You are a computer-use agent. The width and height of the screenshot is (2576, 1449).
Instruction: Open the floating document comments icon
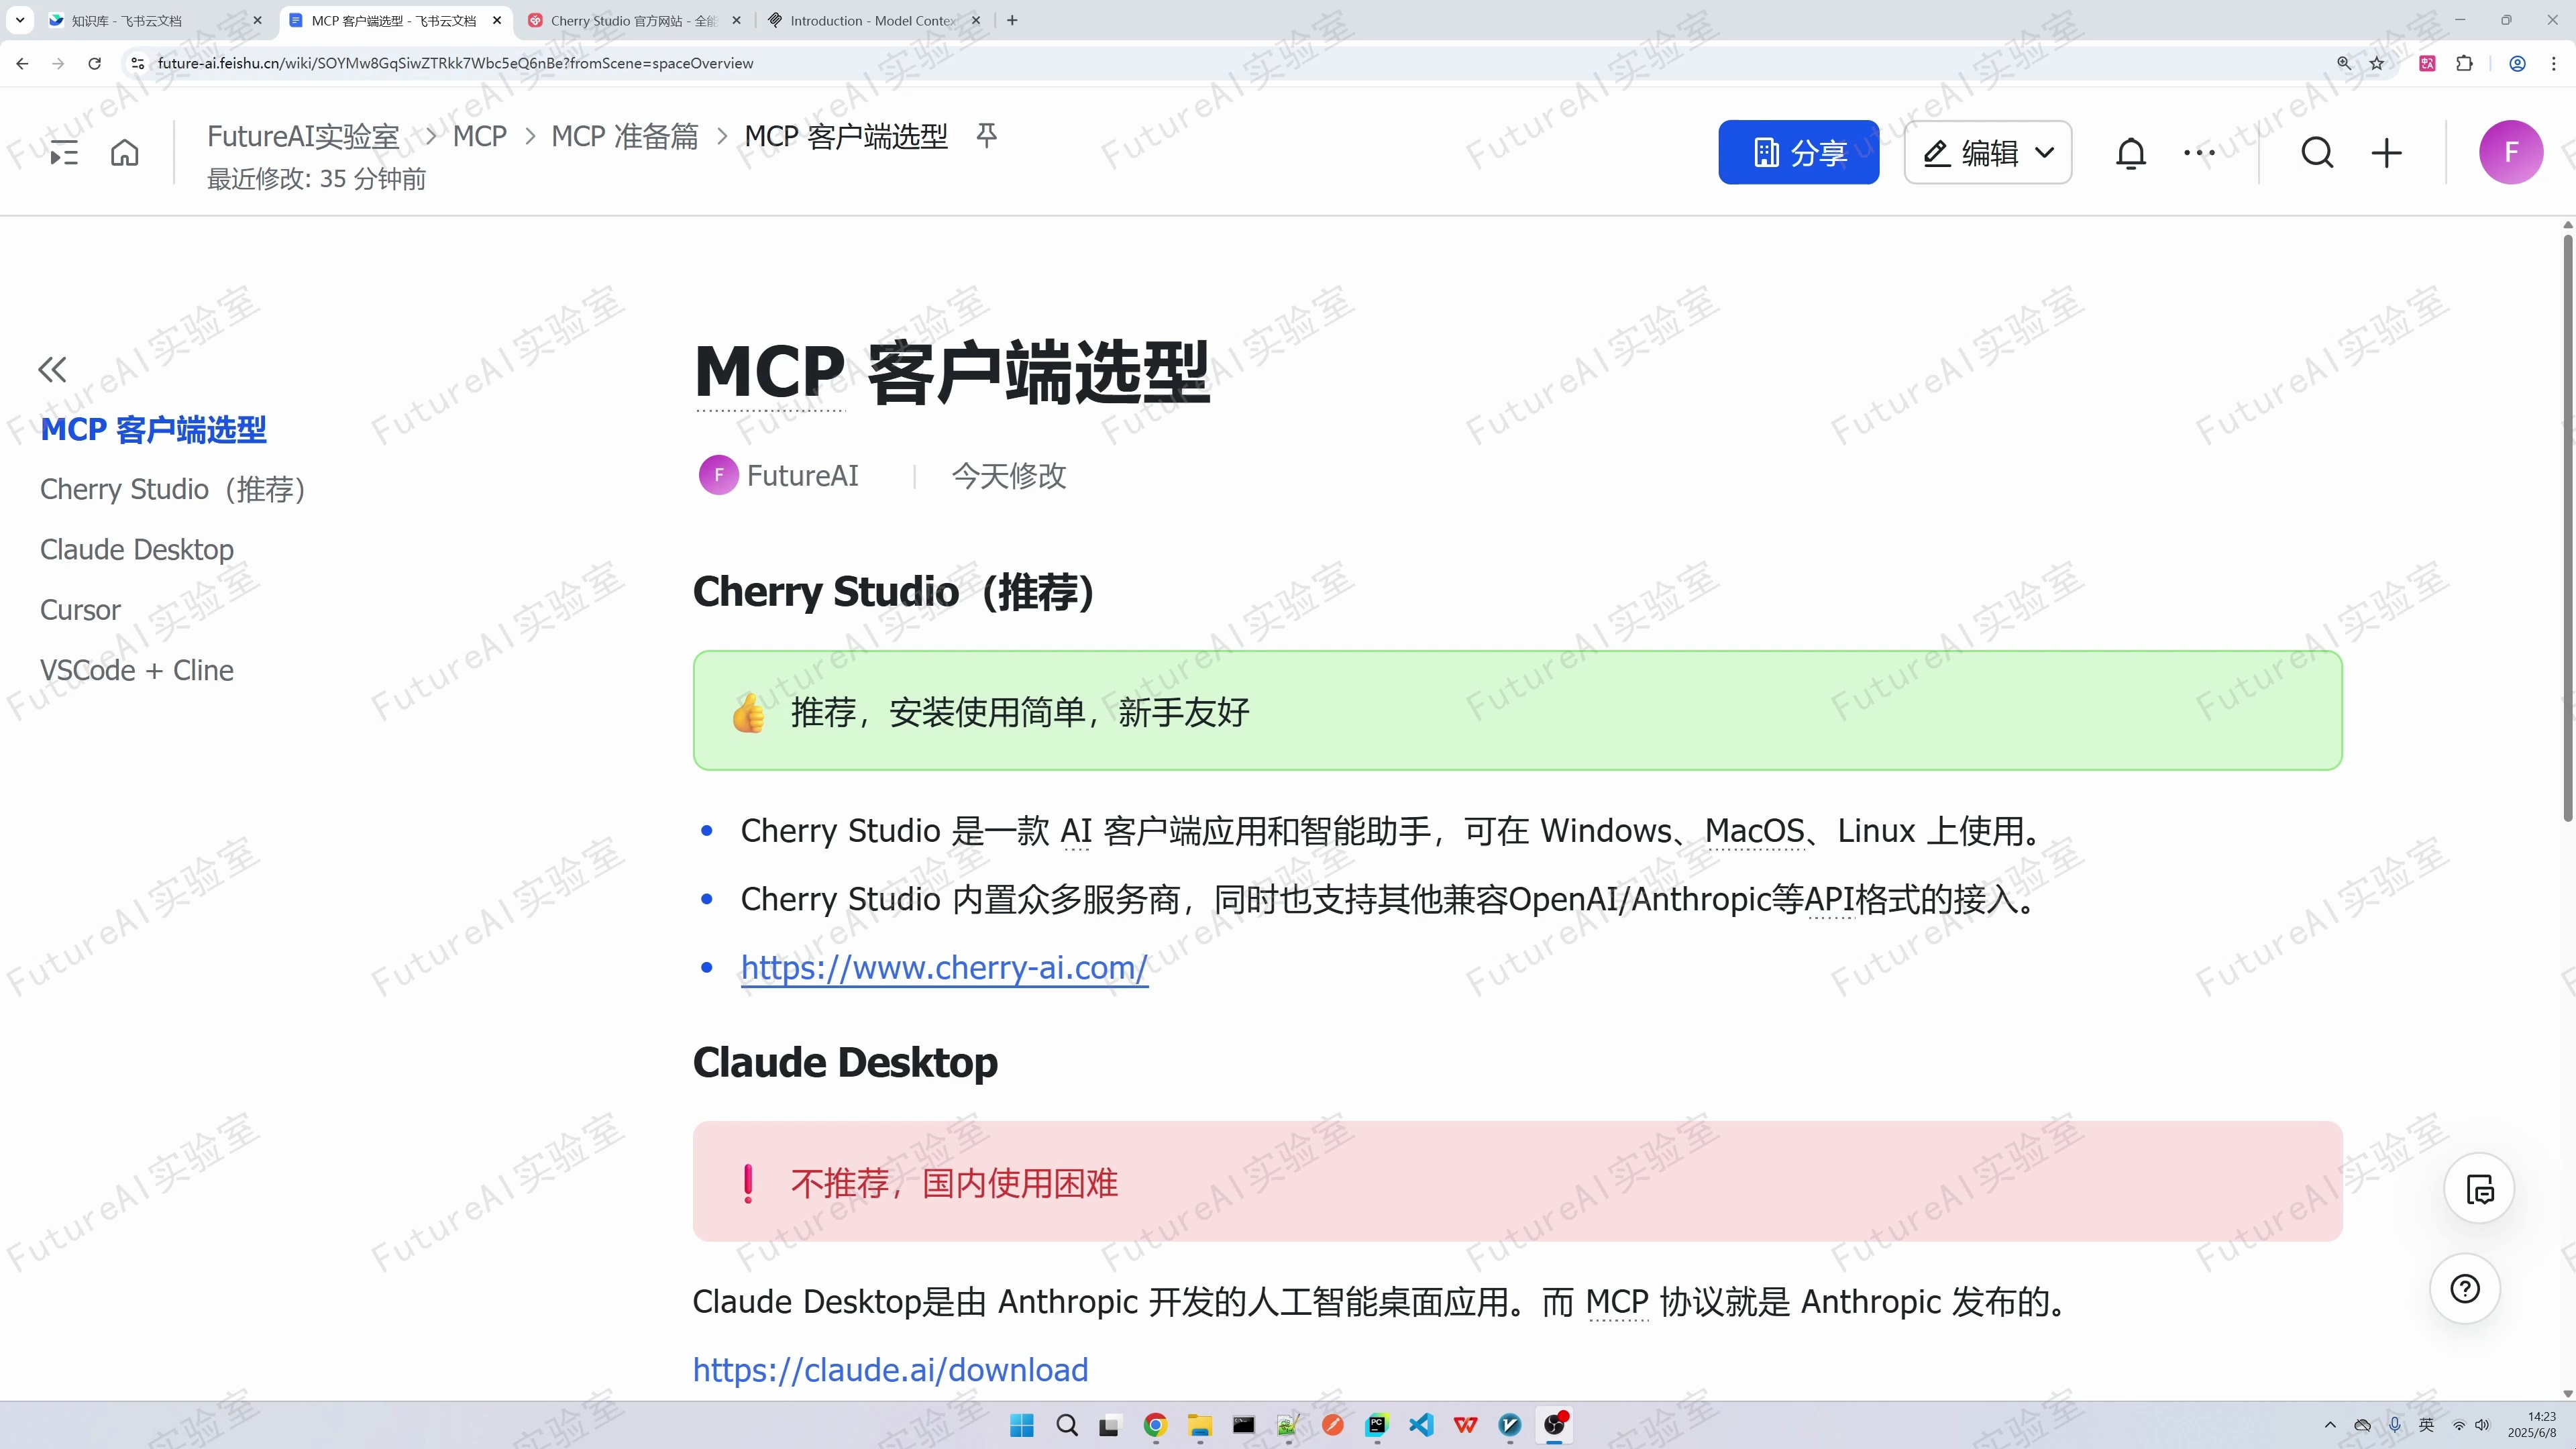pos(2480,1189)
